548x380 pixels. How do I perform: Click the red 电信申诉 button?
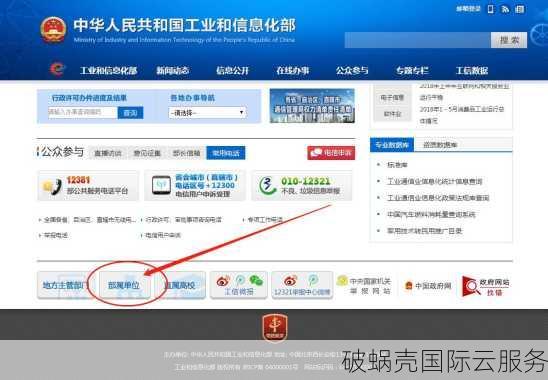pos(331,153)
